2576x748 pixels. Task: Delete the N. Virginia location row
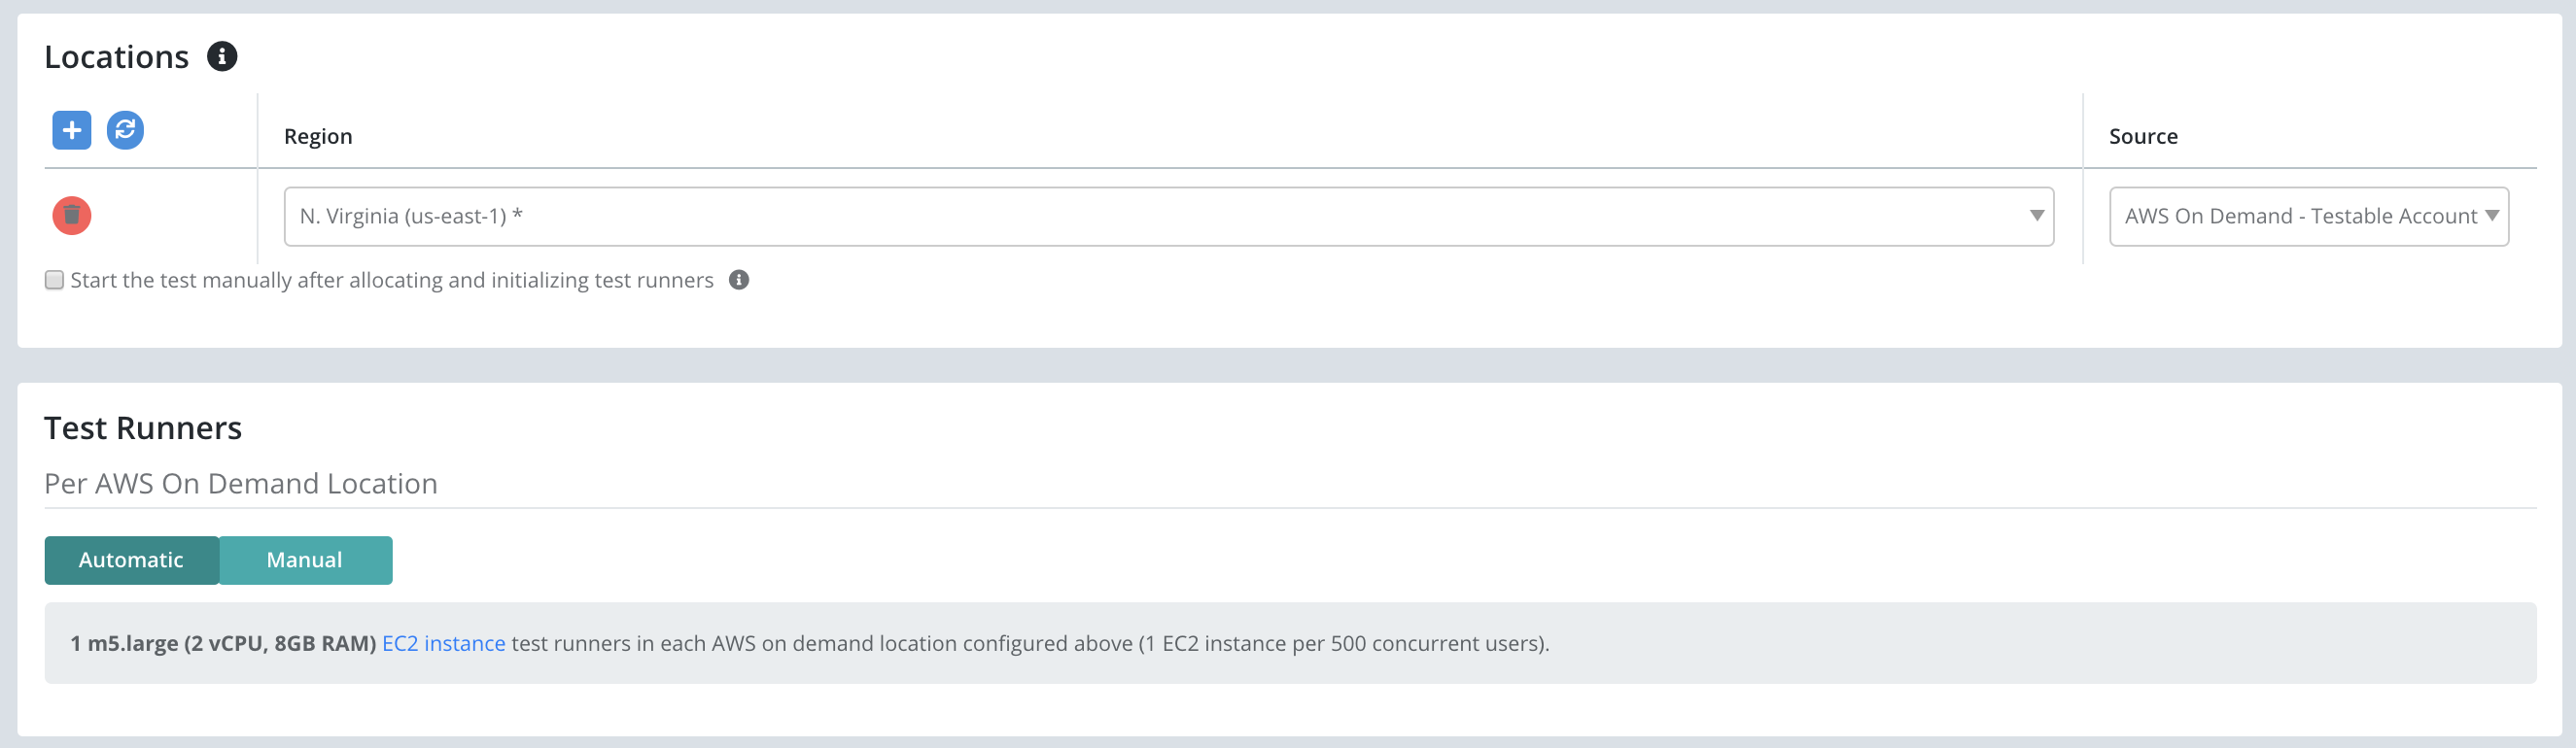click(x=72, y=216)
